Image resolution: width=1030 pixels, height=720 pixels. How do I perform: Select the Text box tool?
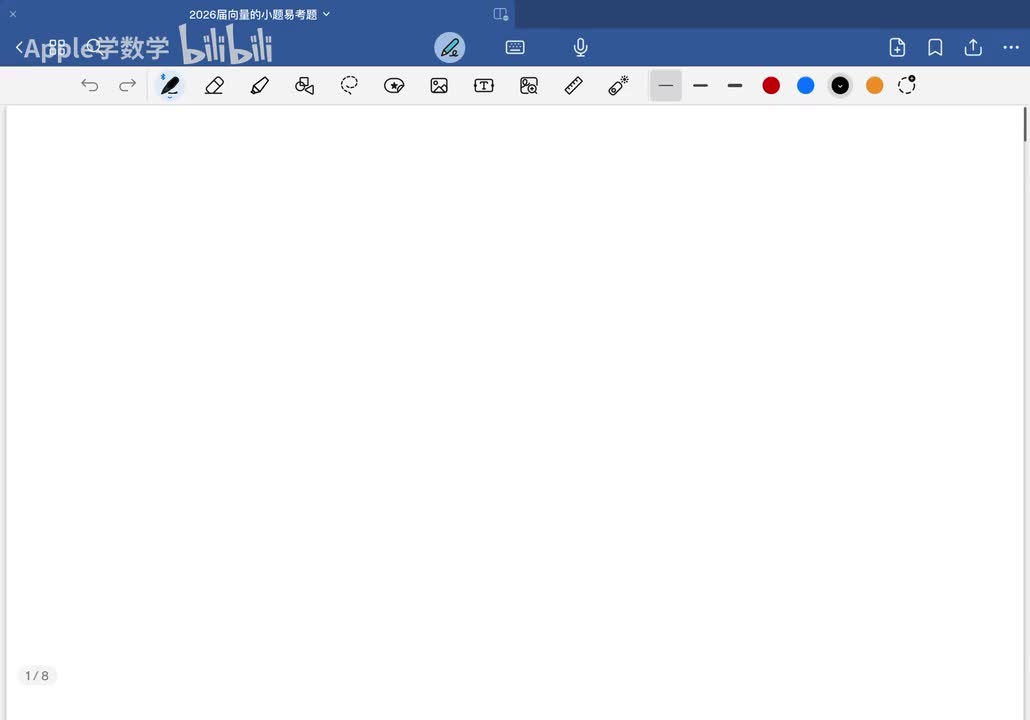point(483,85)
